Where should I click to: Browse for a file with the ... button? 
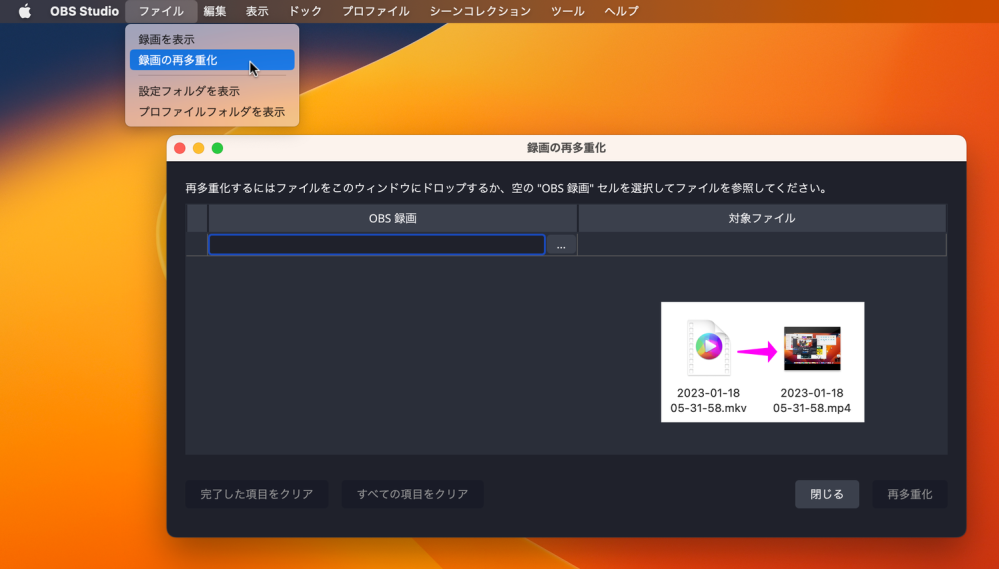click(561, 245)
